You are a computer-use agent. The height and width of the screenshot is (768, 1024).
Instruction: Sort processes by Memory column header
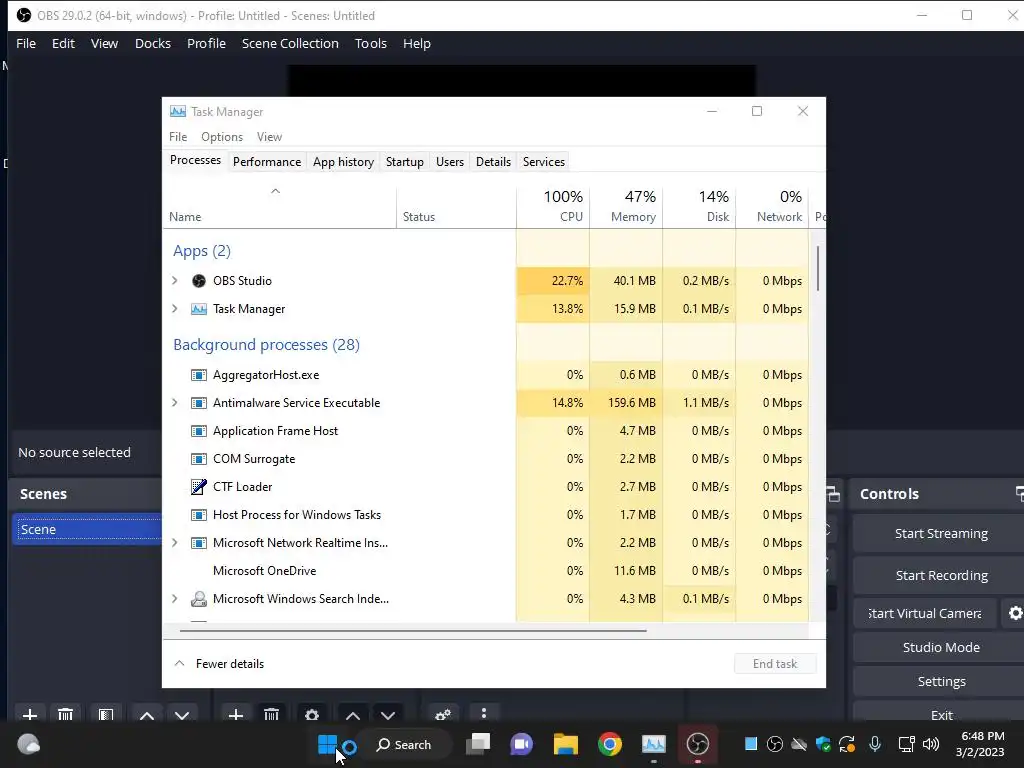pos(626,206)
